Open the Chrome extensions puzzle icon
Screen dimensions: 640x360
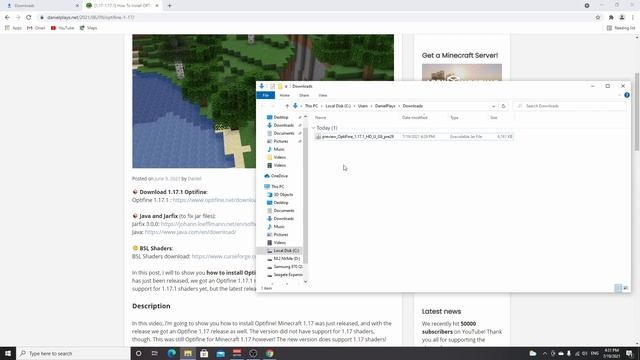[x=611, y=18]
